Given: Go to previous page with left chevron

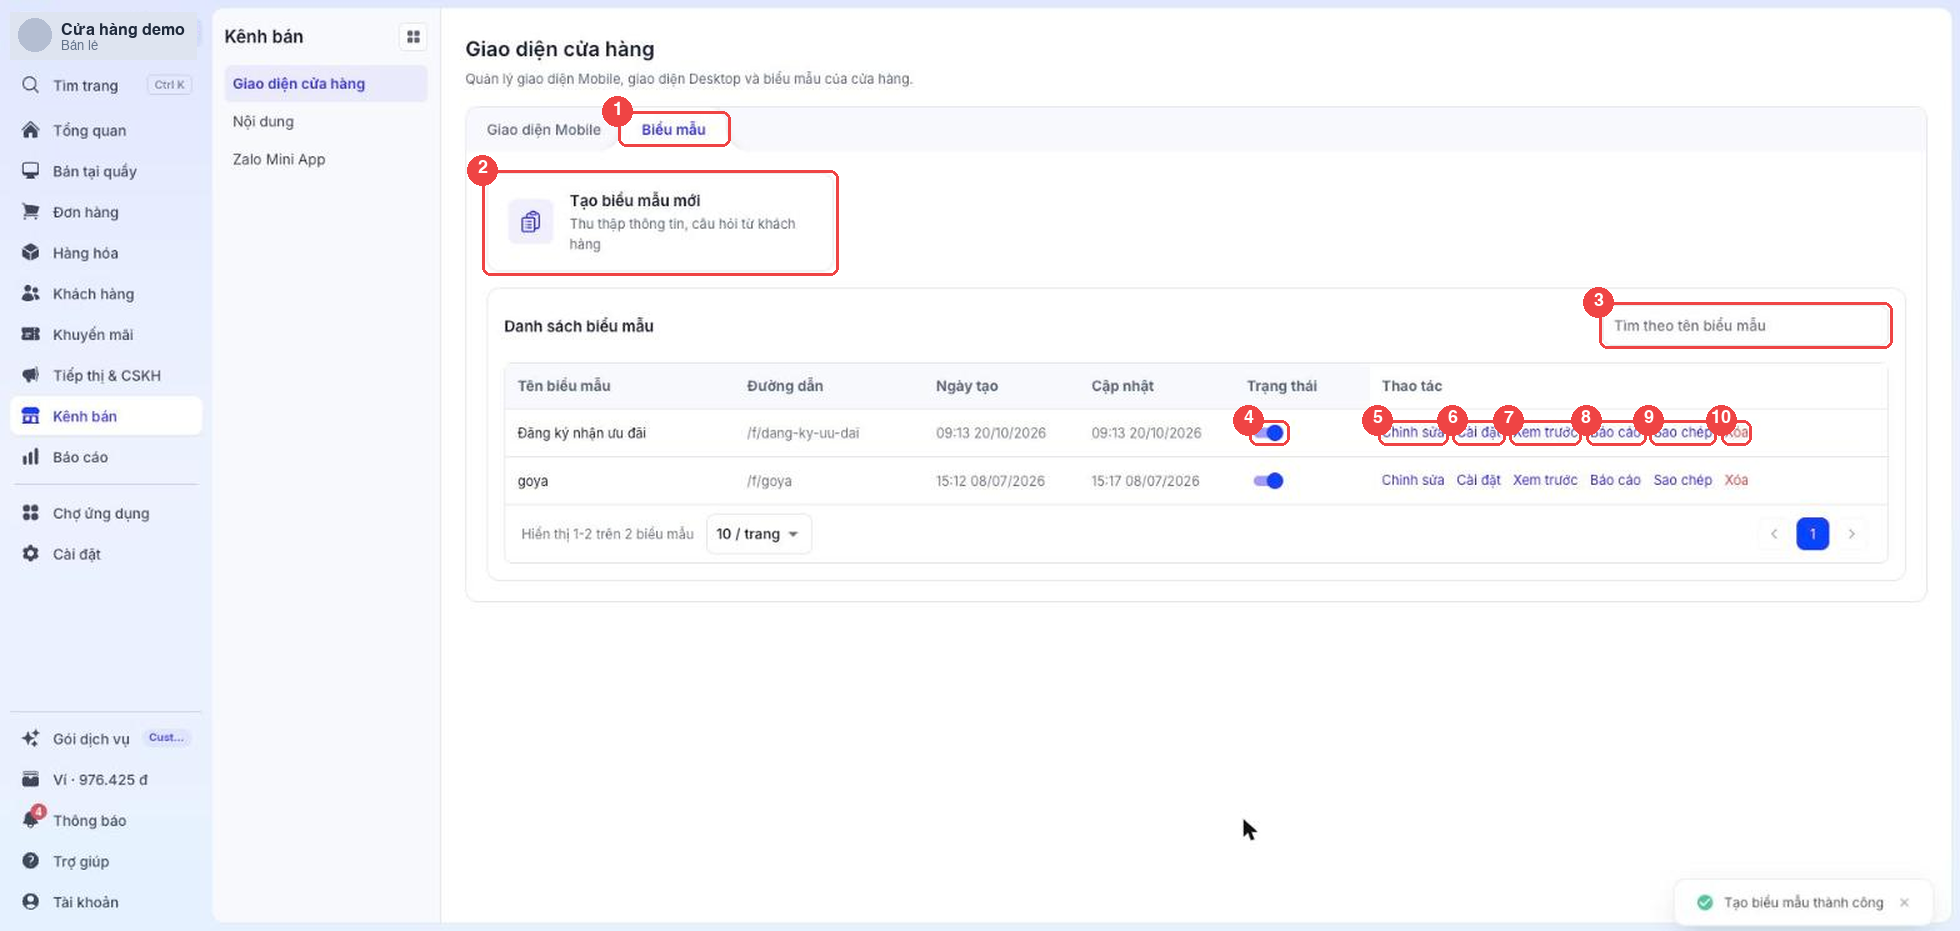Looking at the screenshot, I should (1774, 534).
